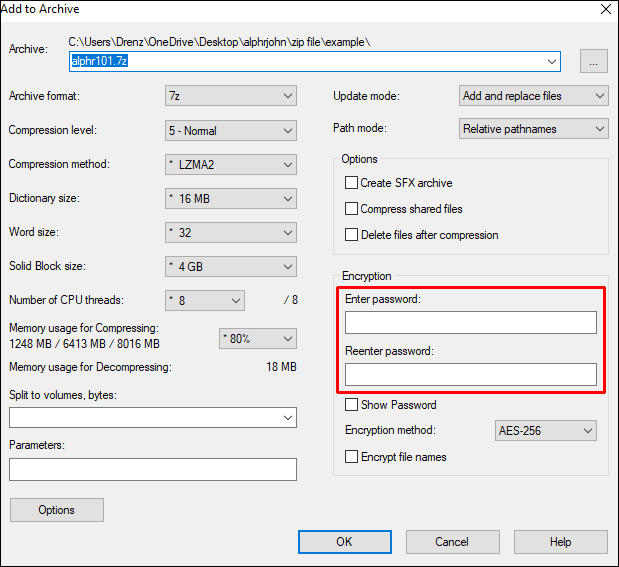
Task: Open Number of CPU threads dropdown
Action: [205, 300]
